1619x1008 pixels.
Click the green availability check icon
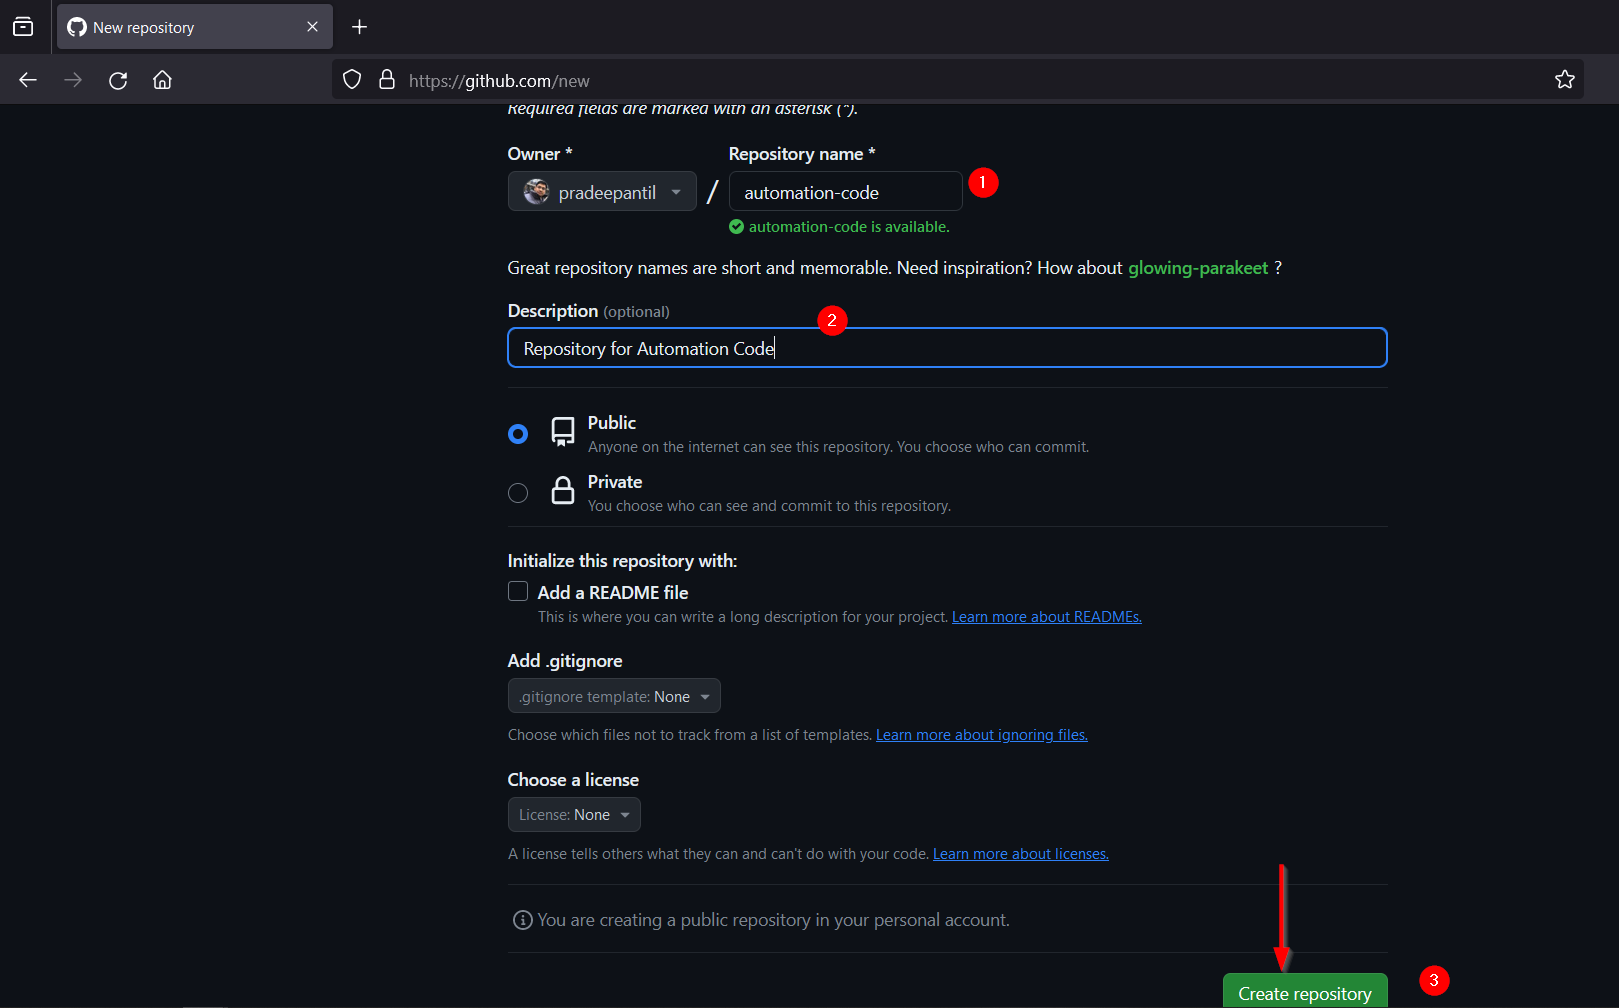coord(736,227)
